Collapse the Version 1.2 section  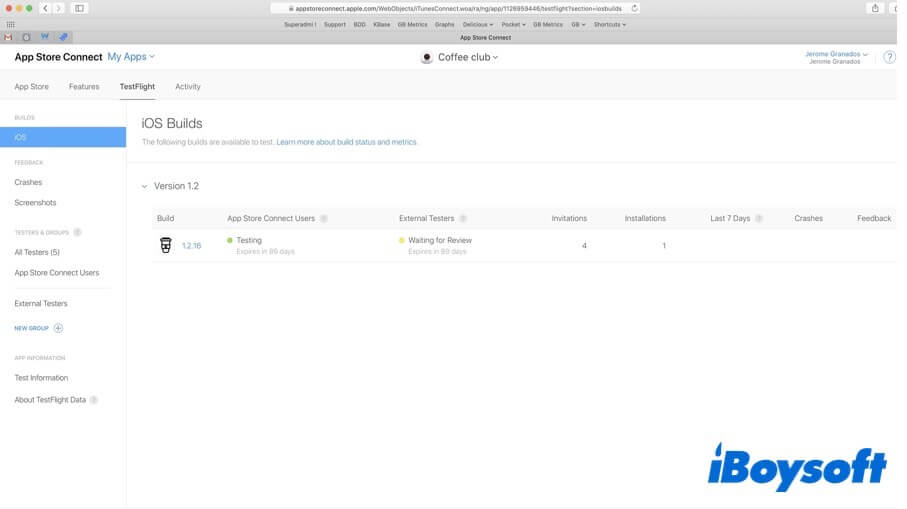144,186
